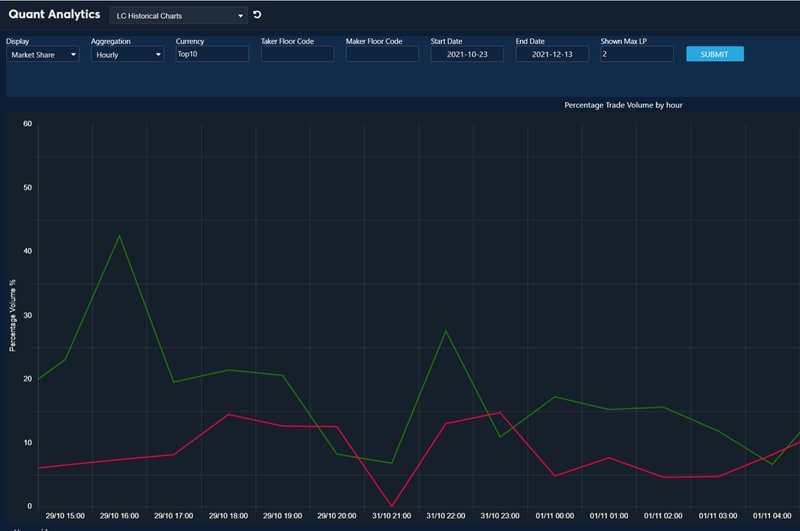Click the Percentage Volume % axis label

(x=13, y=315)
